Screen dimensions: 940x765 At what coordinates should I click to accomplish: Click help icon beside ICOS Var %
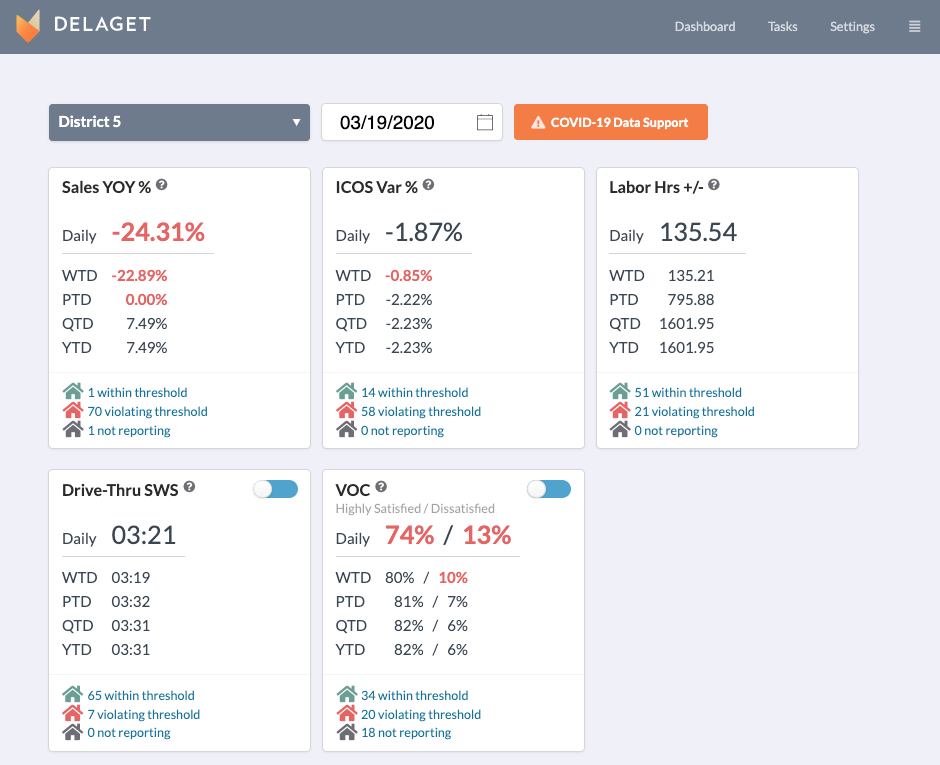(x=428, y=185)
